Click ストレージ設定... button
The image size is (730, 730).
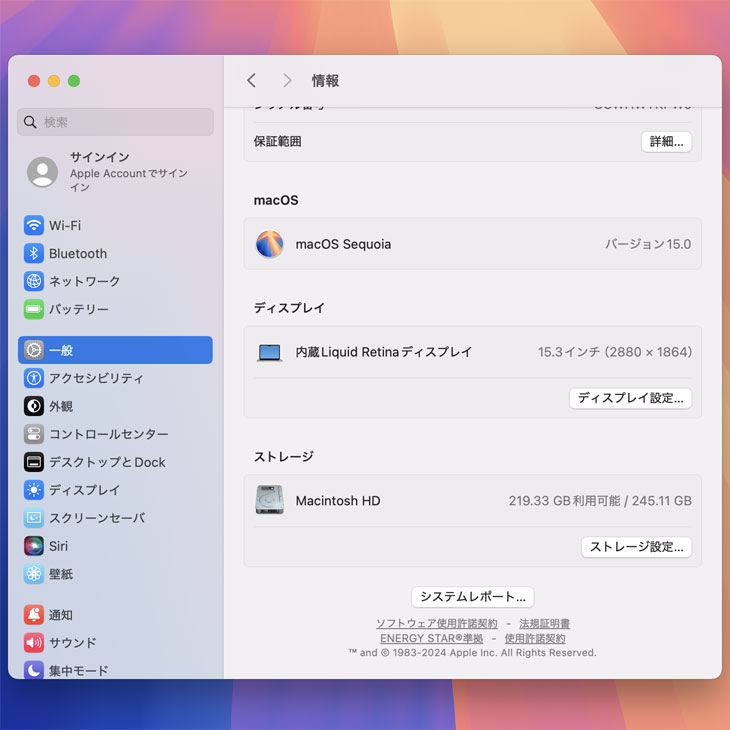click(x=636, y=547)
